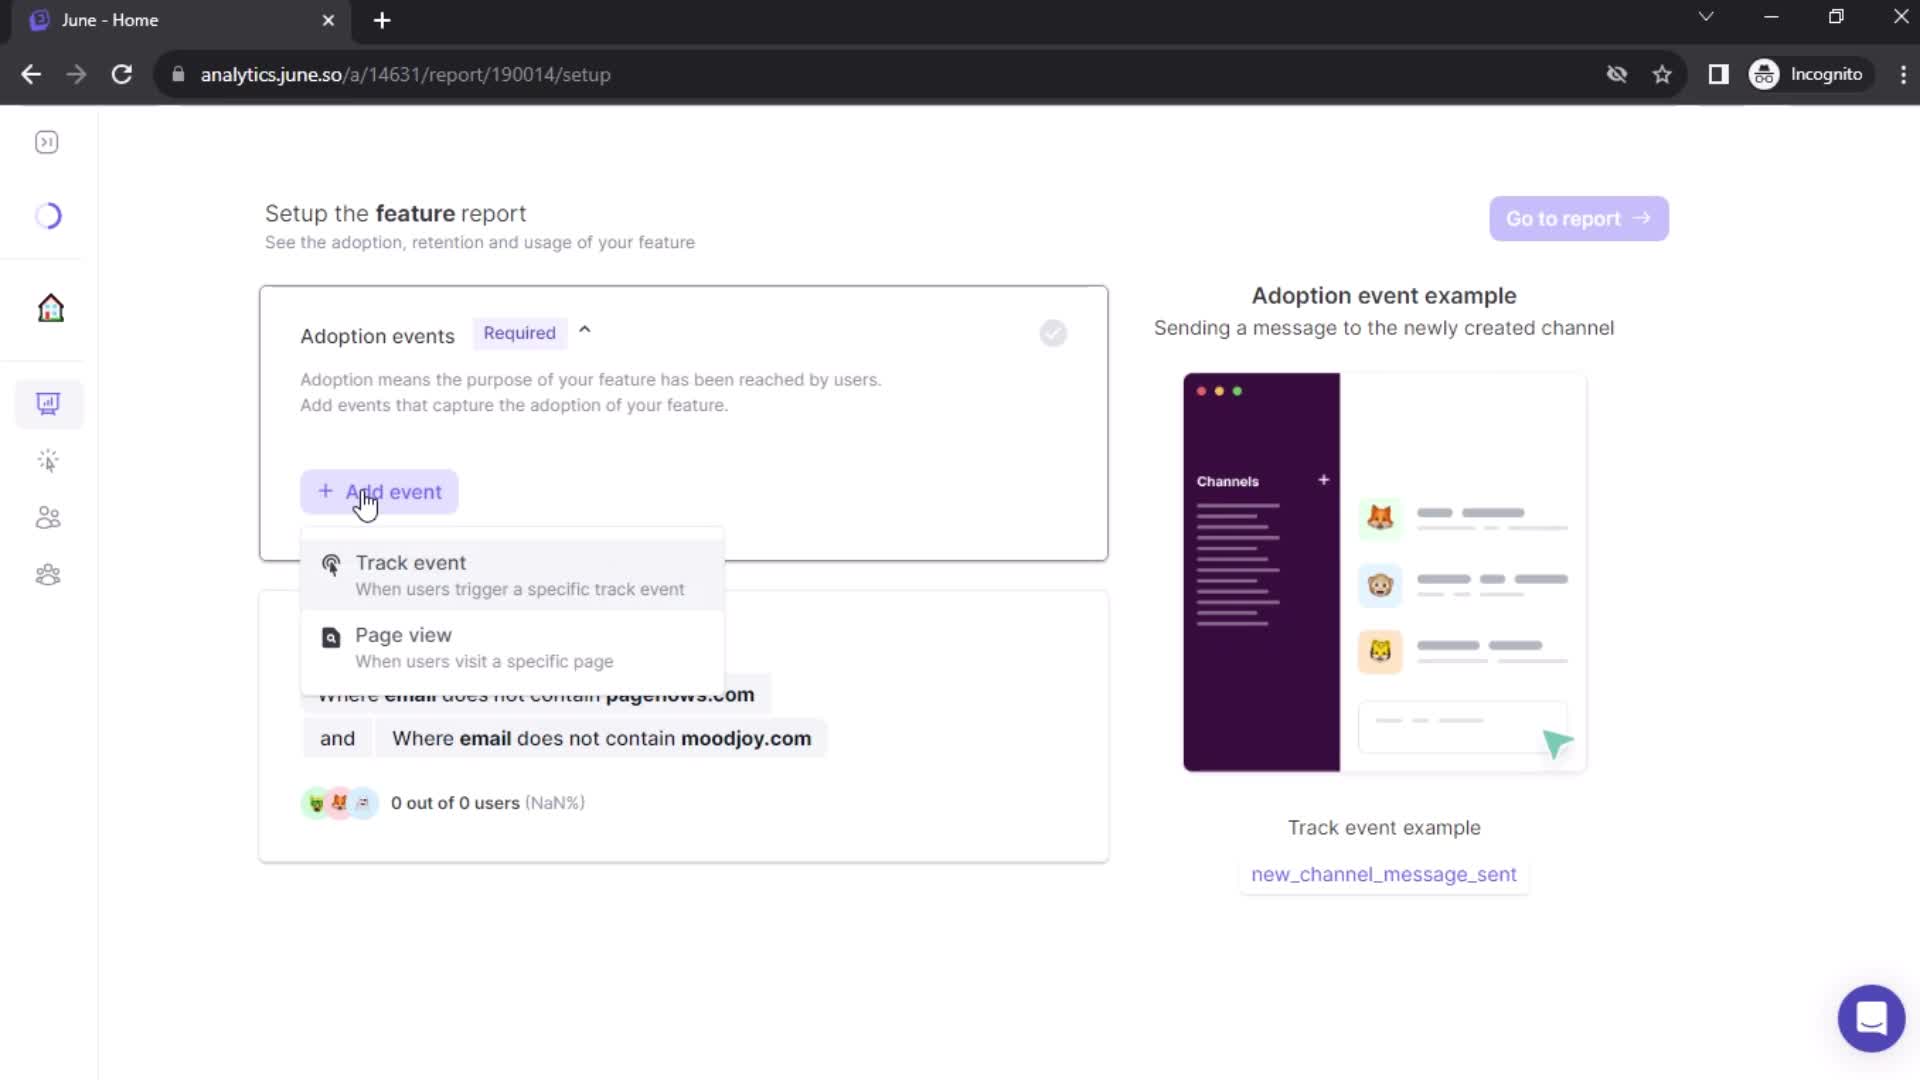Viewport: 1920px width, 1080px height.
Task: Click the home icon in the sidebar
Action: (x=49, y=306)
